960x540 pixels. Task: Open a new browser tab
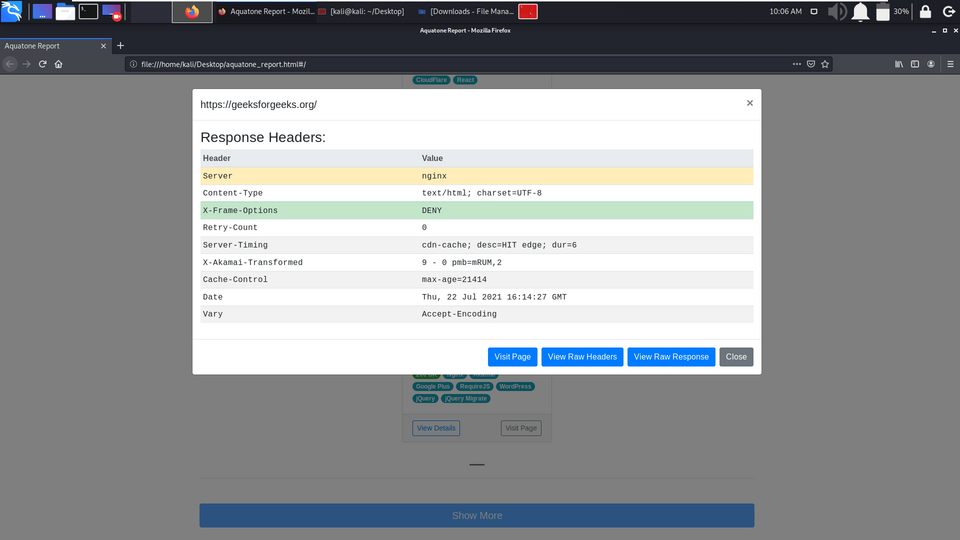pyautogui.click(x=120, y=46)
